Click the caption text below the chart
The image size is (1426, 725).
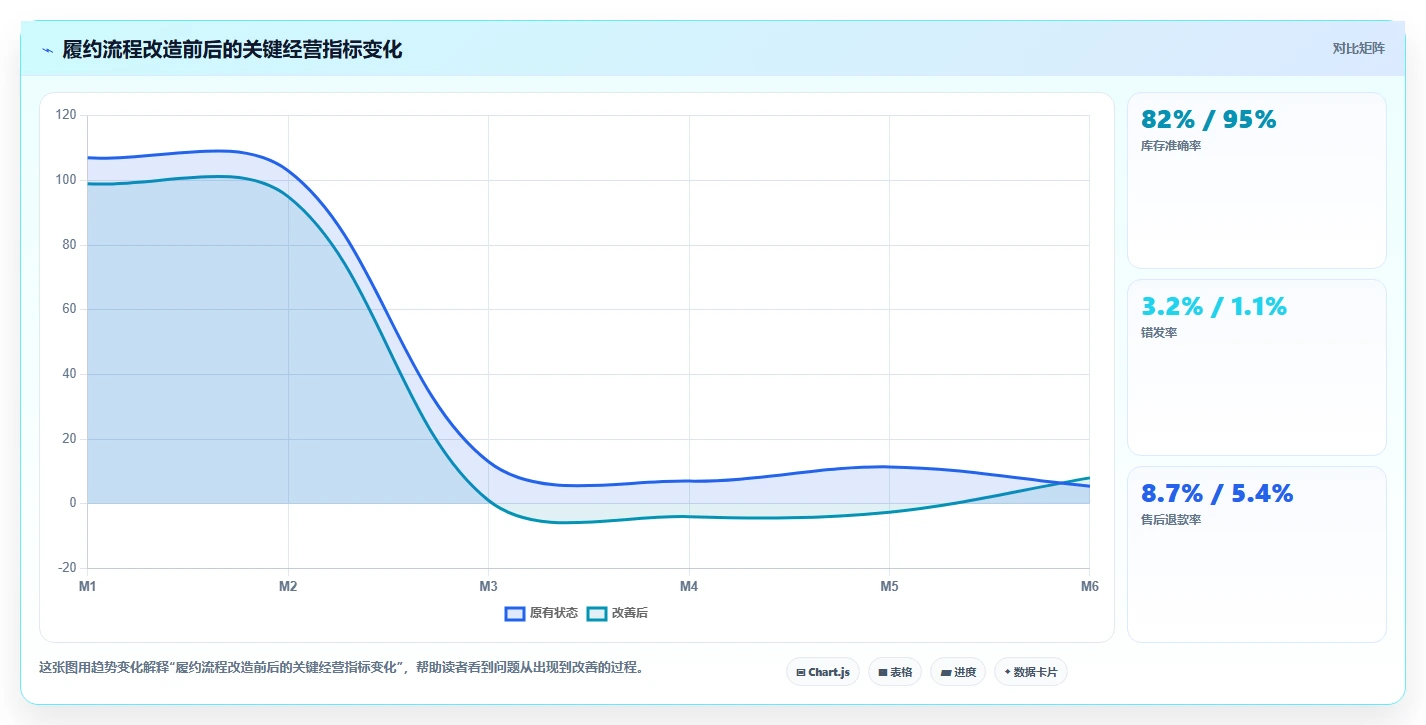tap(341, 668)
